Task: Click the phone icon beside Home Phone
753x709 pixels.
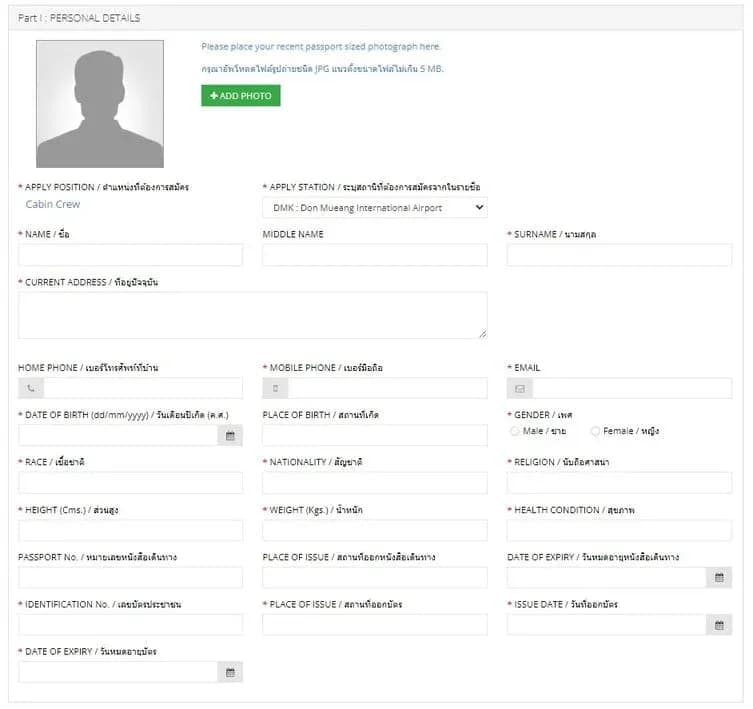Action: pos(31,388)
